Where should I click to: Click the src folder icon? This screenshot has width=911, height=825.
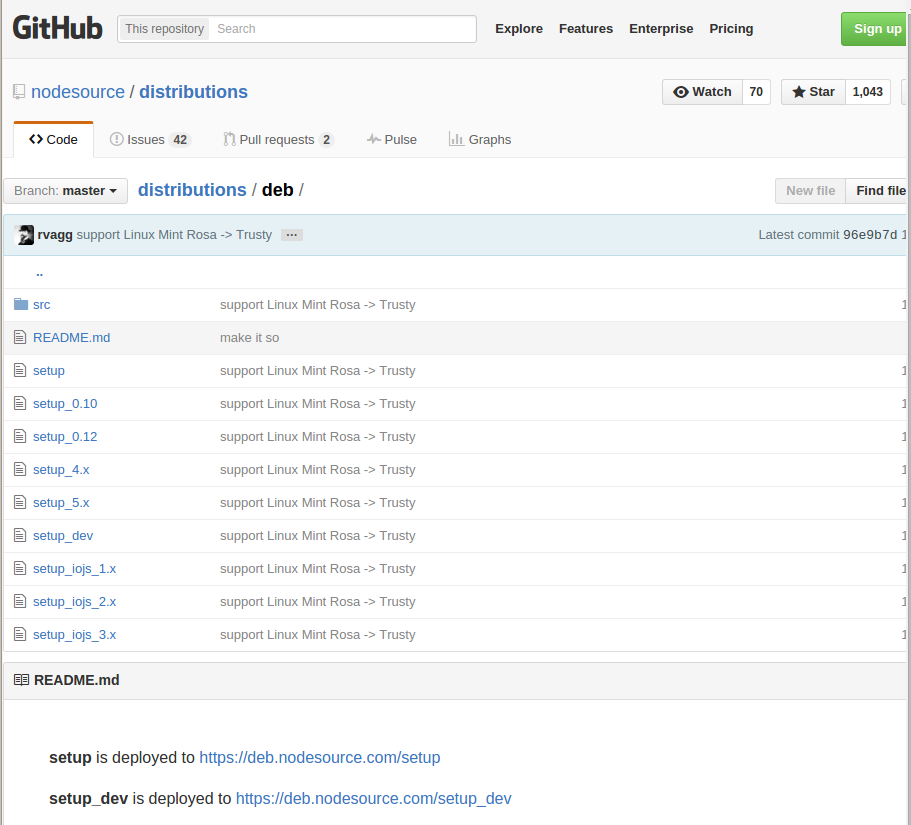(x=21, y=304)
